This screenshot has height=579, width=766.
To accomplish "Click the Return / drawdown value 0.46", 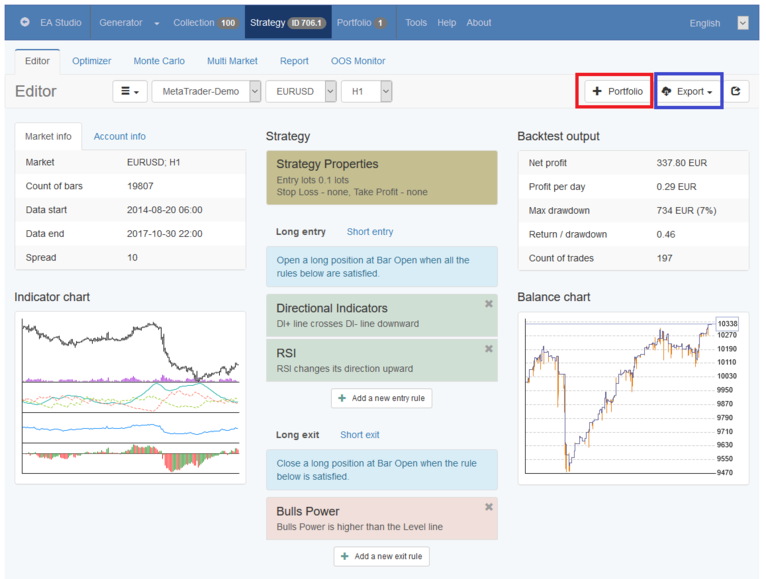I will coord(665,235).
